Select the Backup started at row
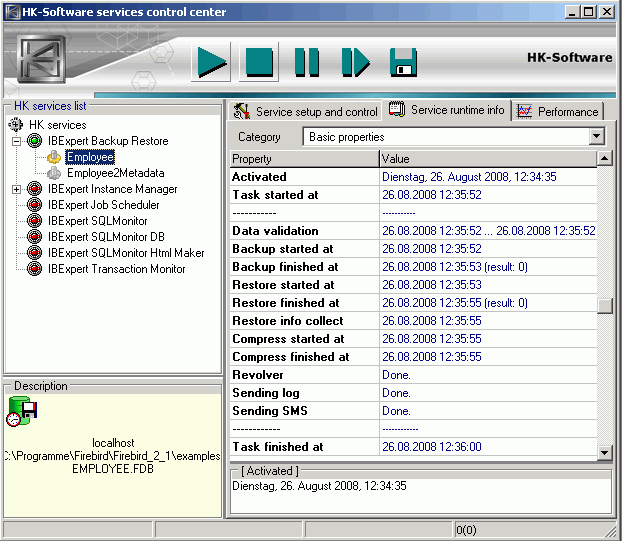The height and width of the screenshot is (541, 622). 413,249
